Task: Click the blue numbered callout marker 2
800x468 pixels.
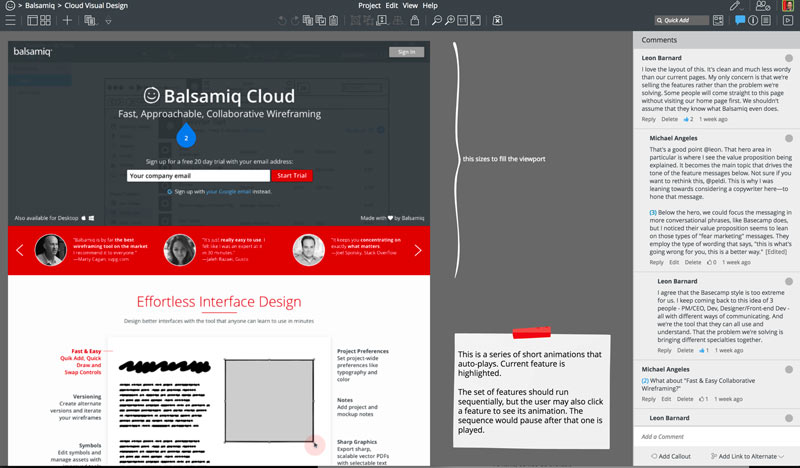Action: click(x=185, y=137)
